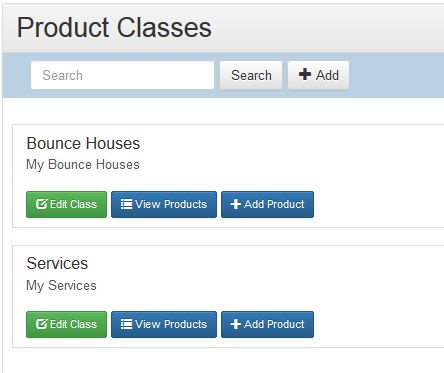This screenshot has width=444, height=373.
Task: Click the list icon on Services View Products
Action: coord(126,324)
